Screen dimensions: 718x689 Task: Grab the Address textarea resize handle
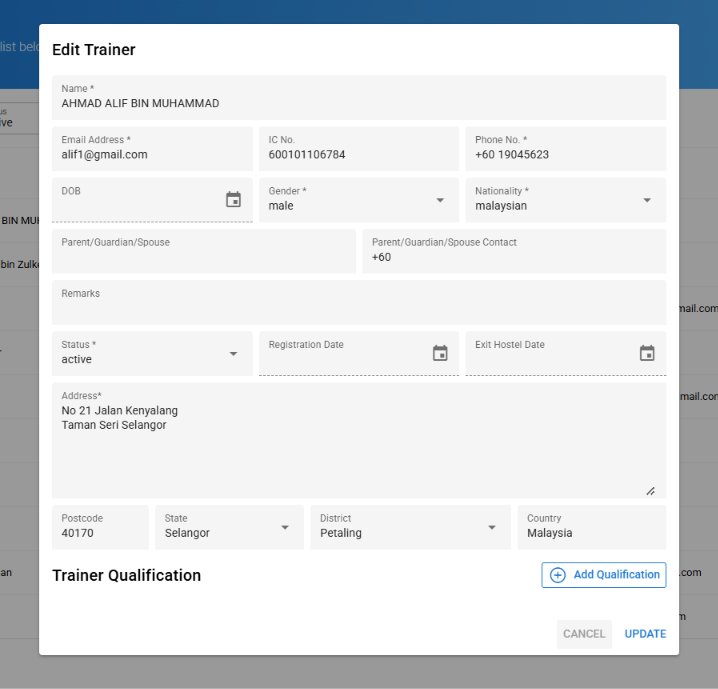pos(651,491)
